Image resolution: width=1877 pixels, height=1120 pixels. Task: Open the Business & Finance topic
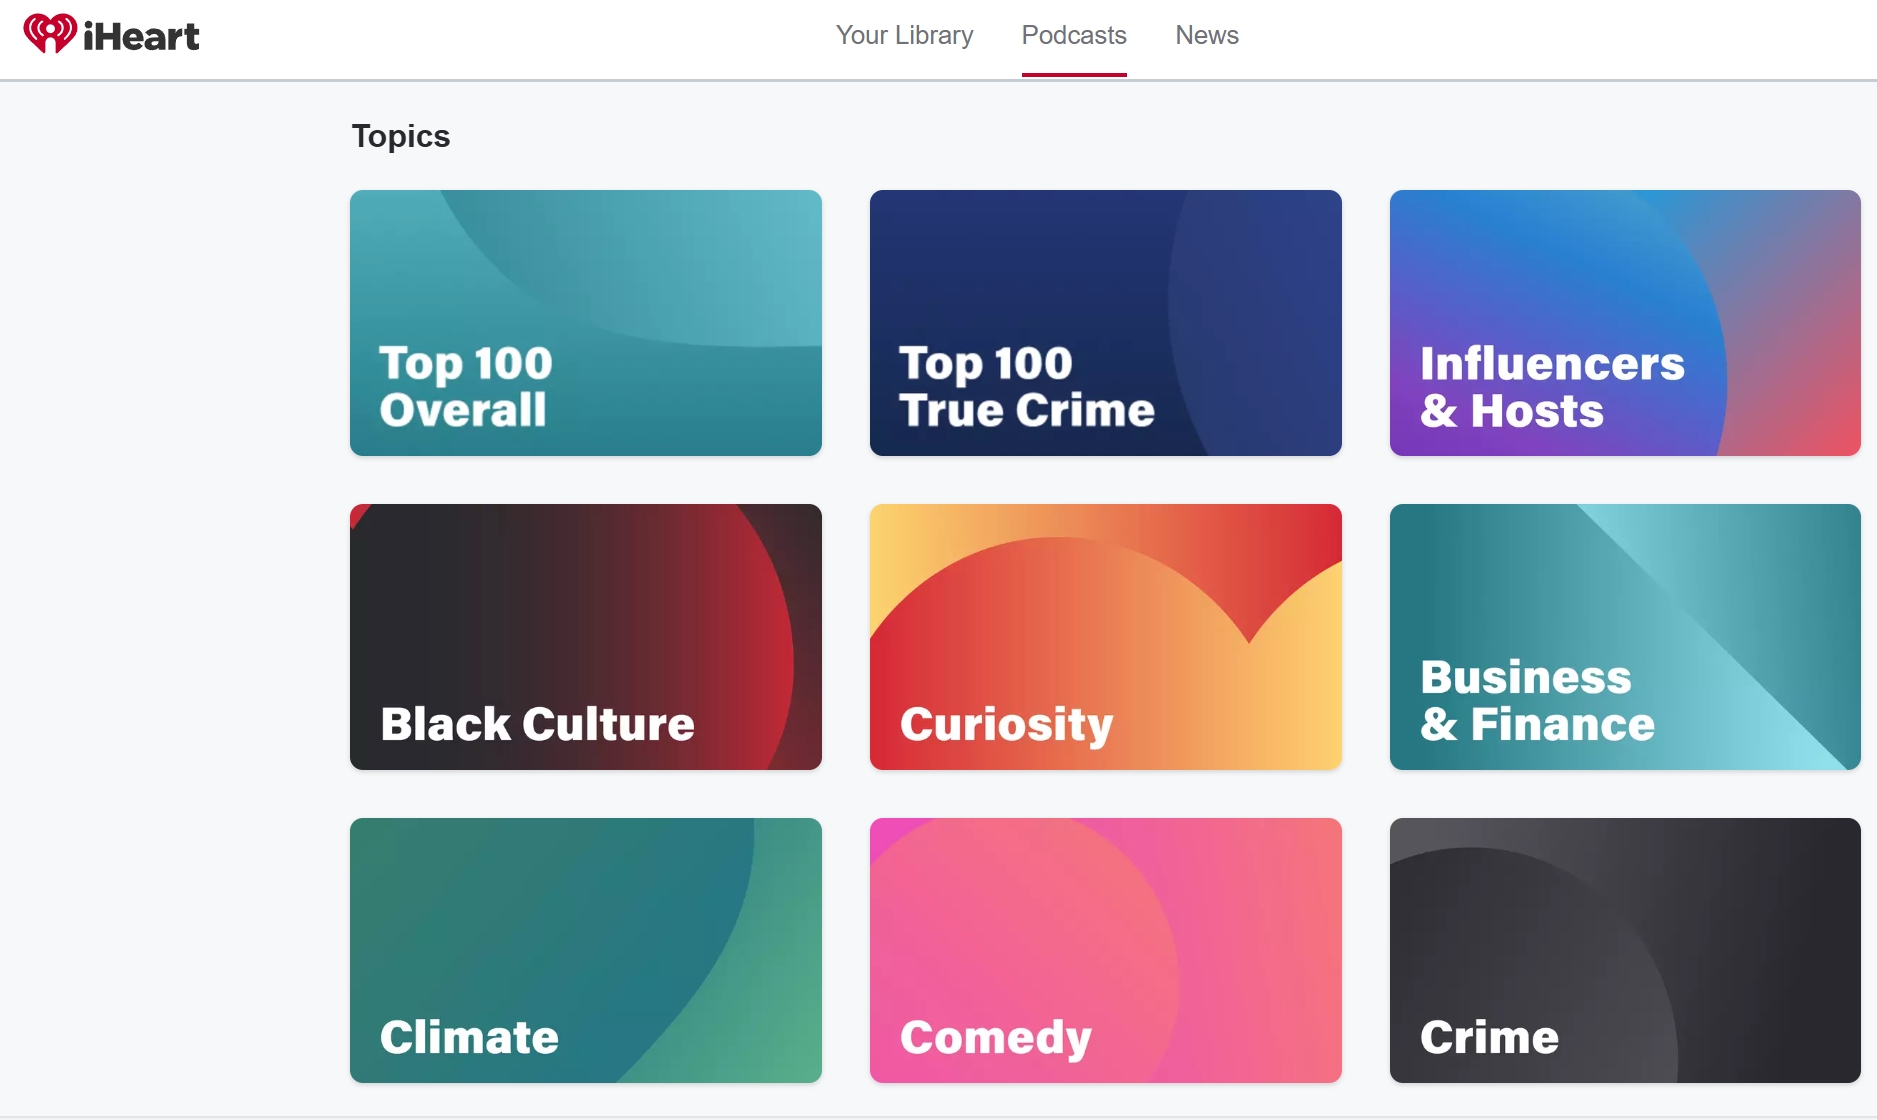click(1625, 637)
